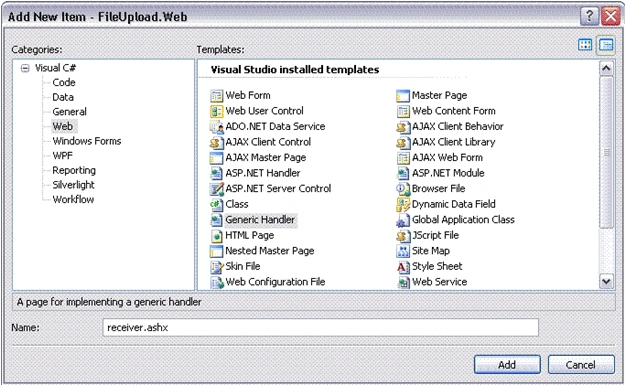
Task: Select the WPF category
Action: [x=63, y=155]
